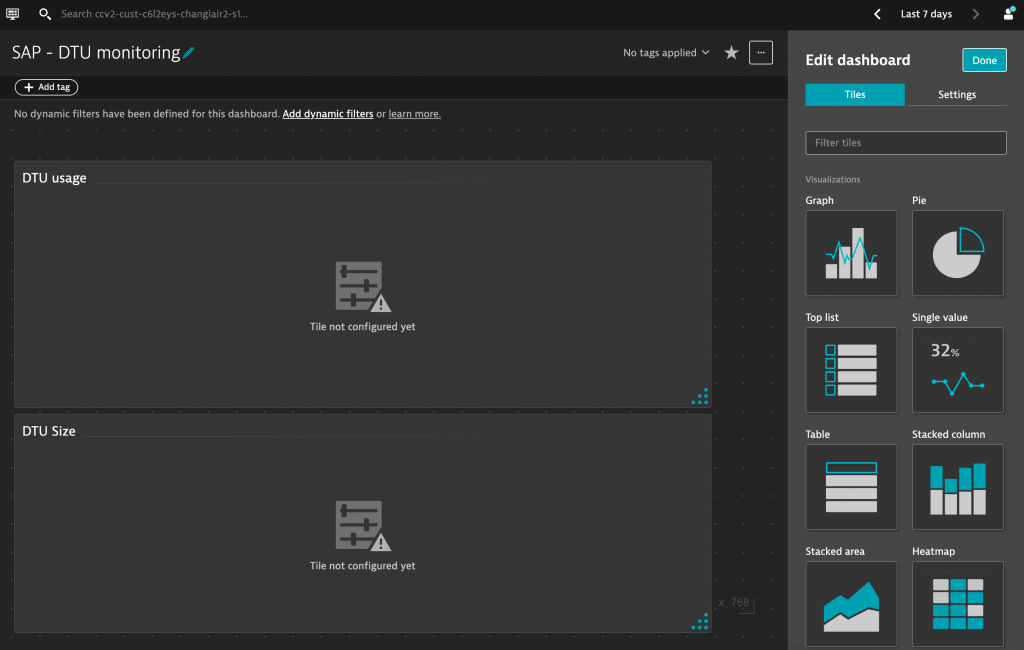Select the Pie visualization tile
The height and width of the screenshot is (650, 1024).
pyautogui.click(x=957, y=253)
